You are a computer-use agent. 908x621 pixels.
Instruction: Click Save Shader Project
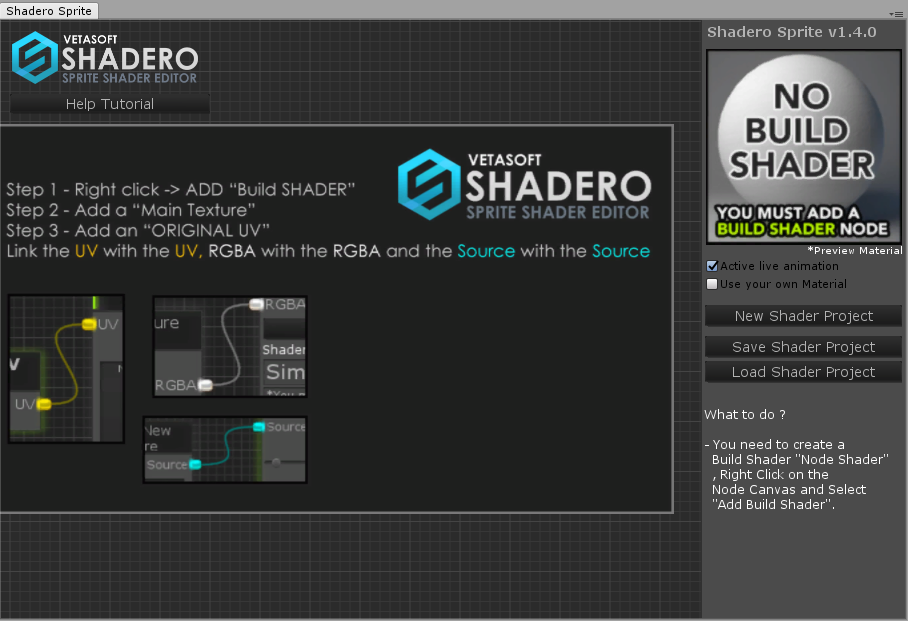pos(803,346)
